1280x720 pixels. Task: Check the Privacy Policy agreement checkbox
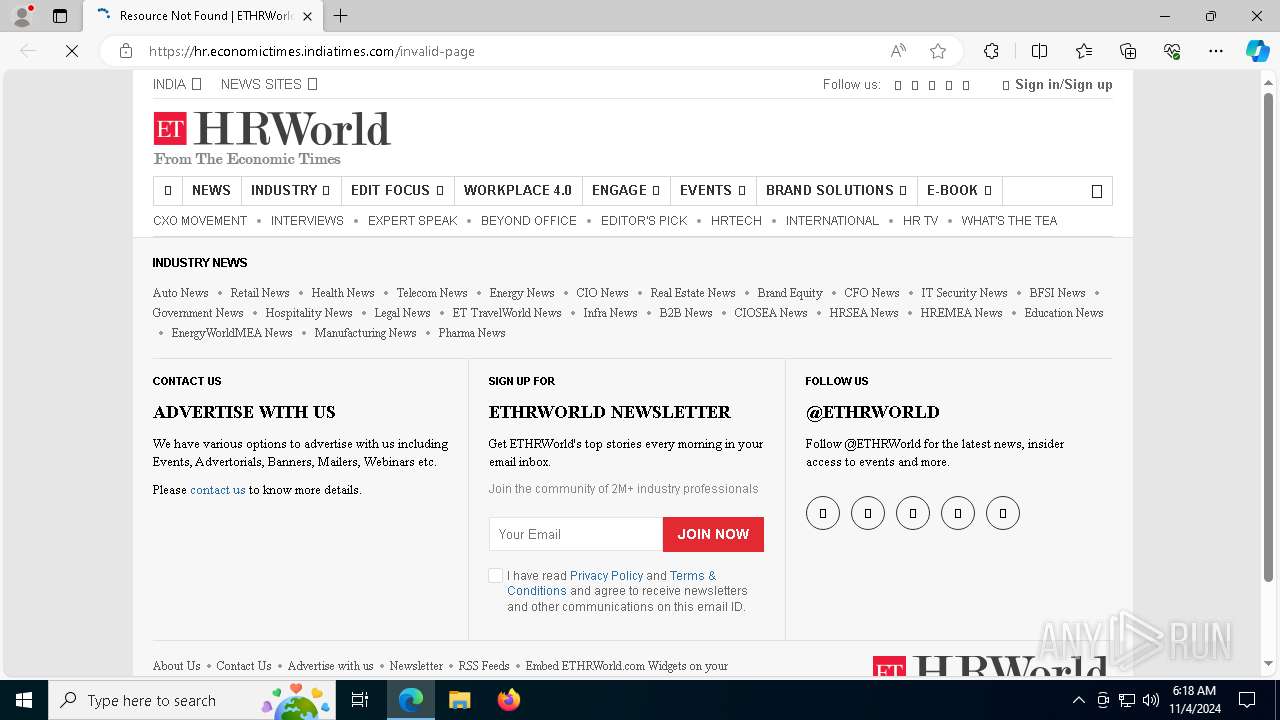[x=495, y=575]
